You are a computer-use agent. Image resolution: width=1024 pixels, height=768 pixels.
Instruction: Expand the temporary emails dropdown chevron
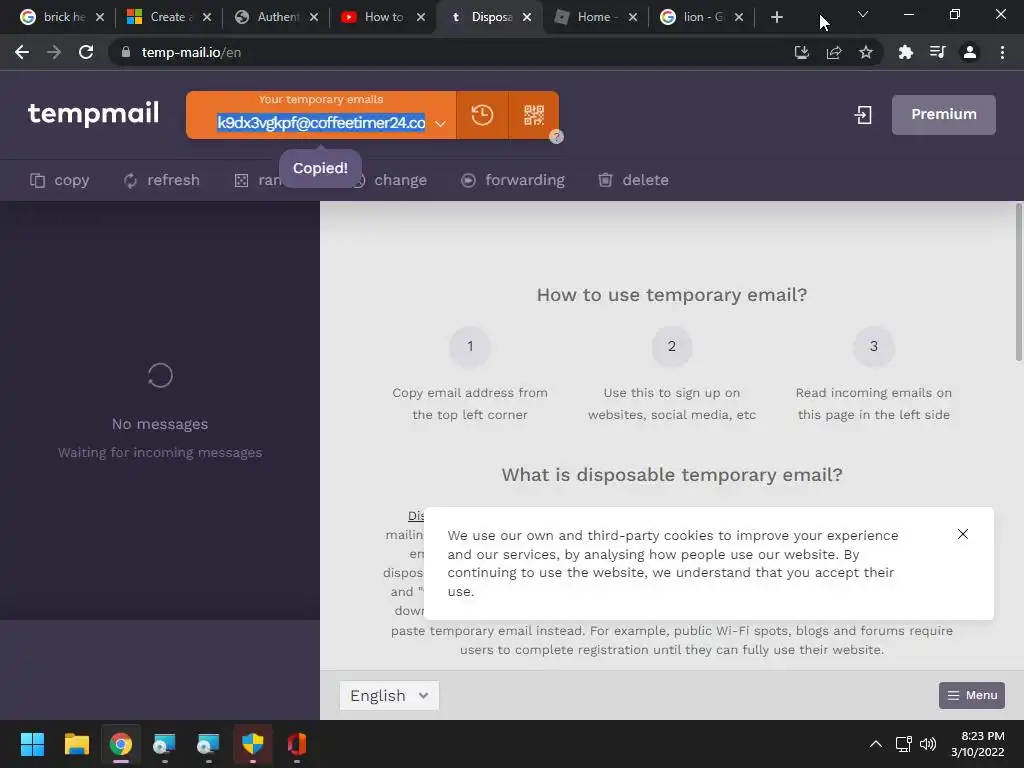click(x=441, y=123)
